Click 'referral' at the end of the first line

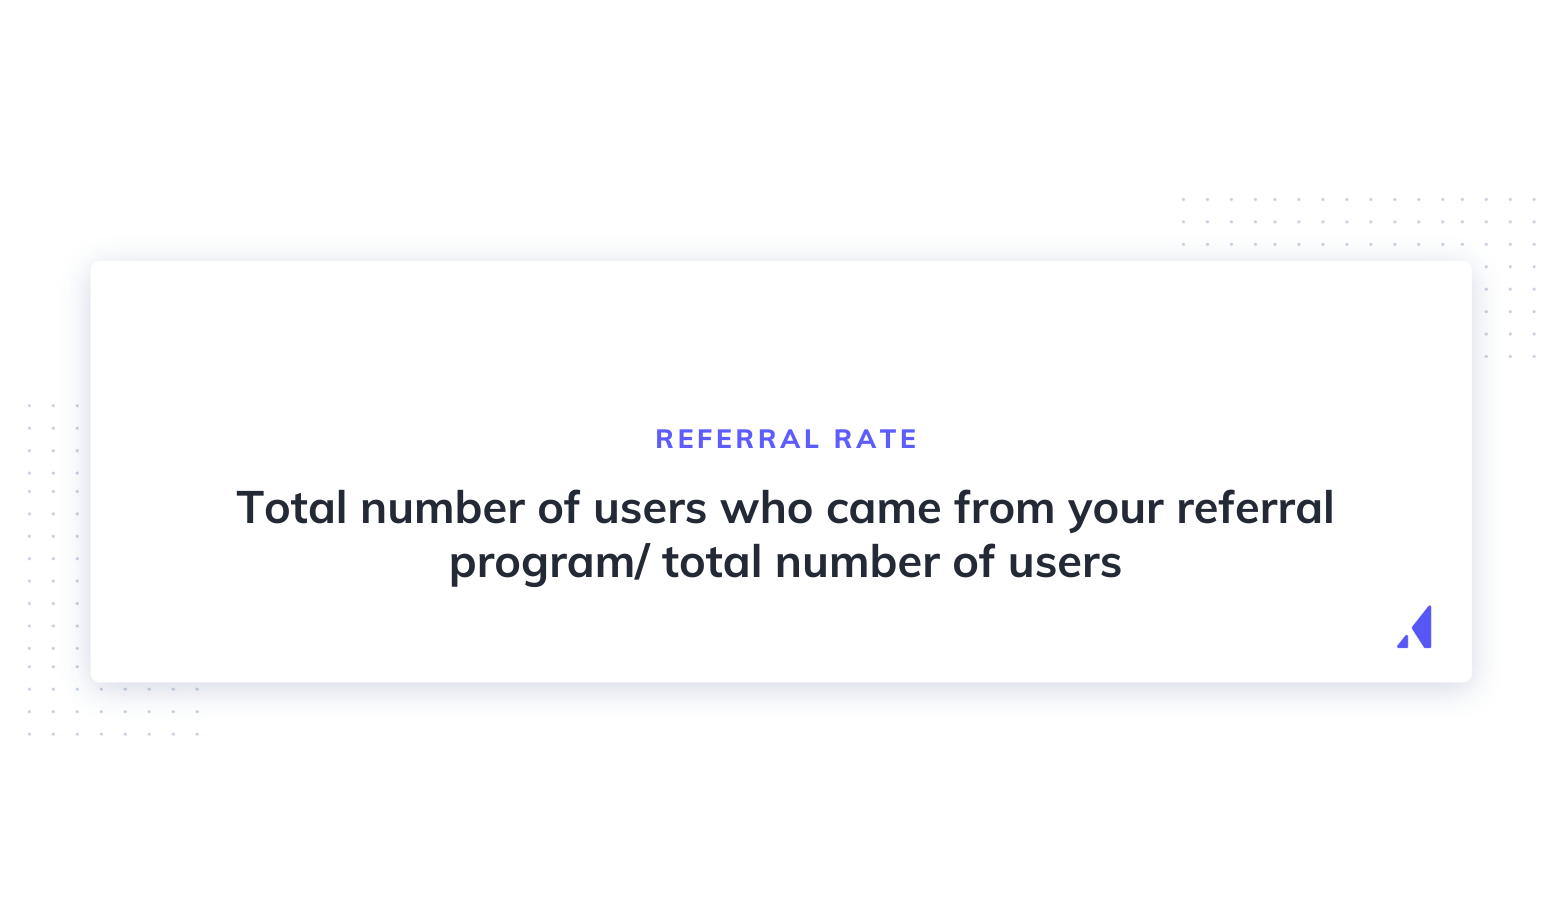1255,508
